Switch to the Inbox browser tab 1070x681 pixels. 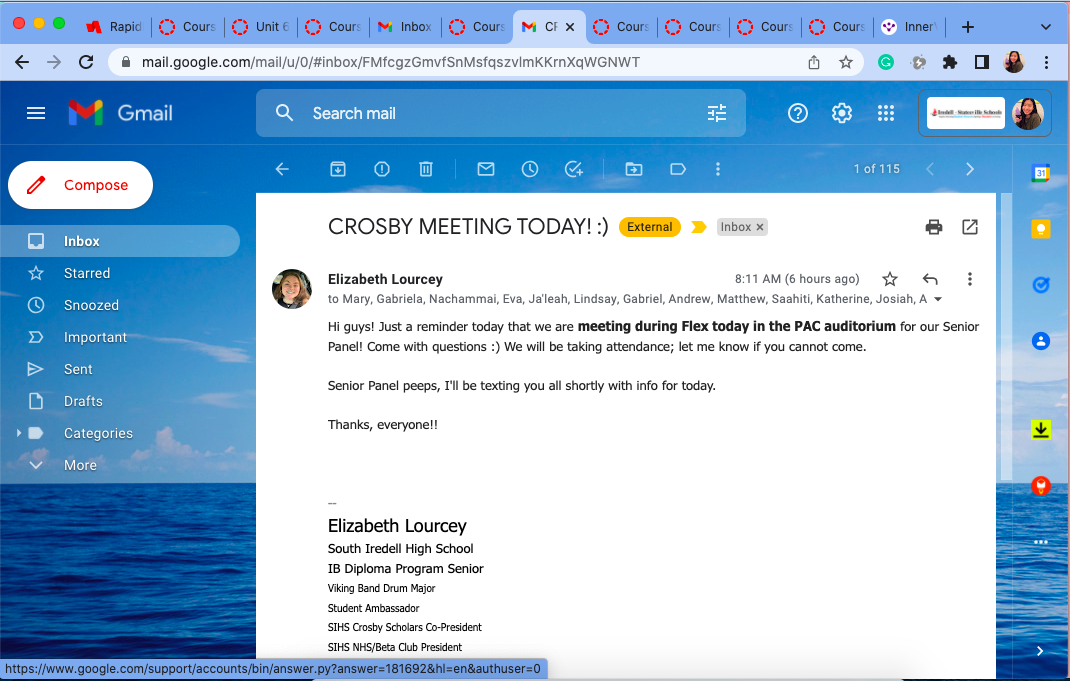click(x=405, y=27)
